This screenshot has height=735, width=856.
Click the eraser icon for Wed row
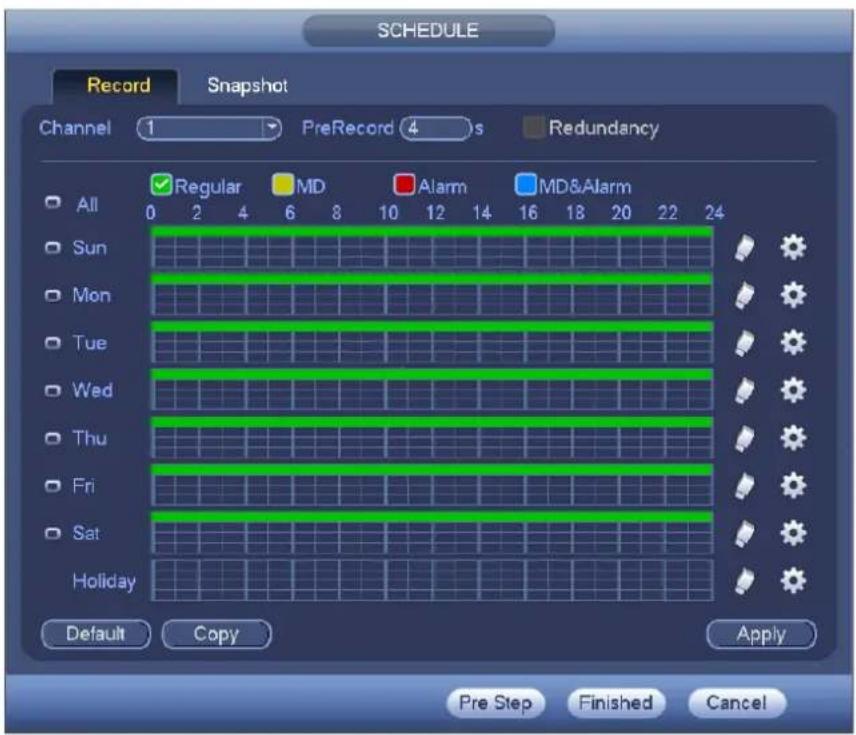(x=745, y=391)
